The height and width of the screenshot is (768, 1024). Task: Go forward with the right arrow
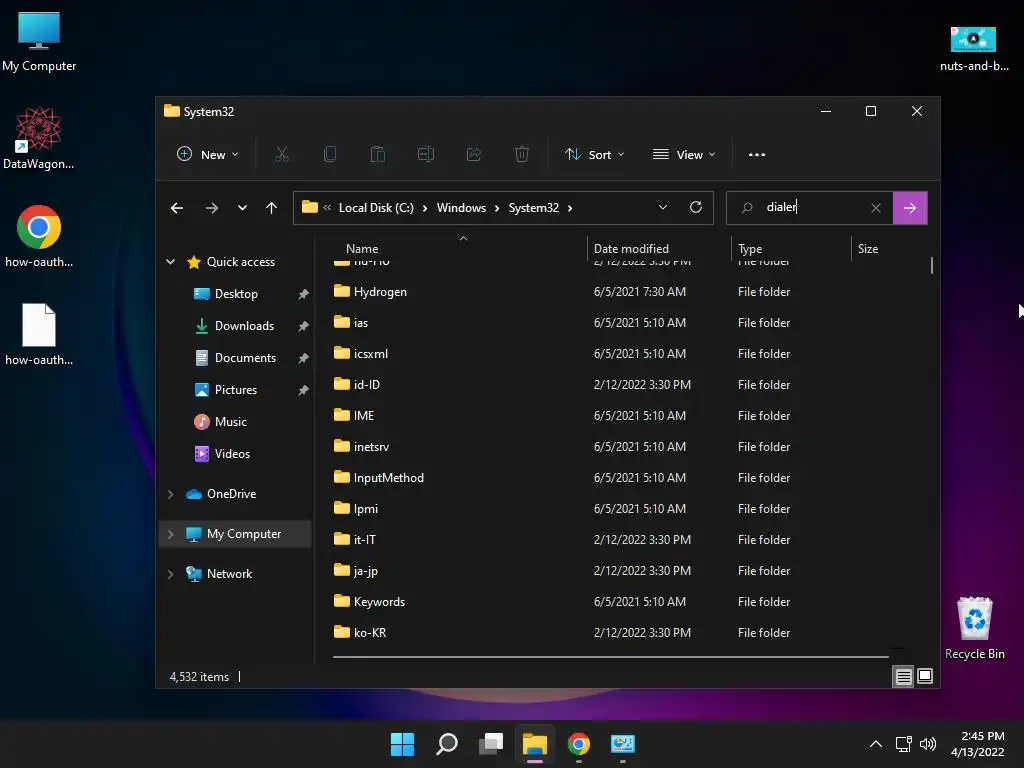coord(212,208)
